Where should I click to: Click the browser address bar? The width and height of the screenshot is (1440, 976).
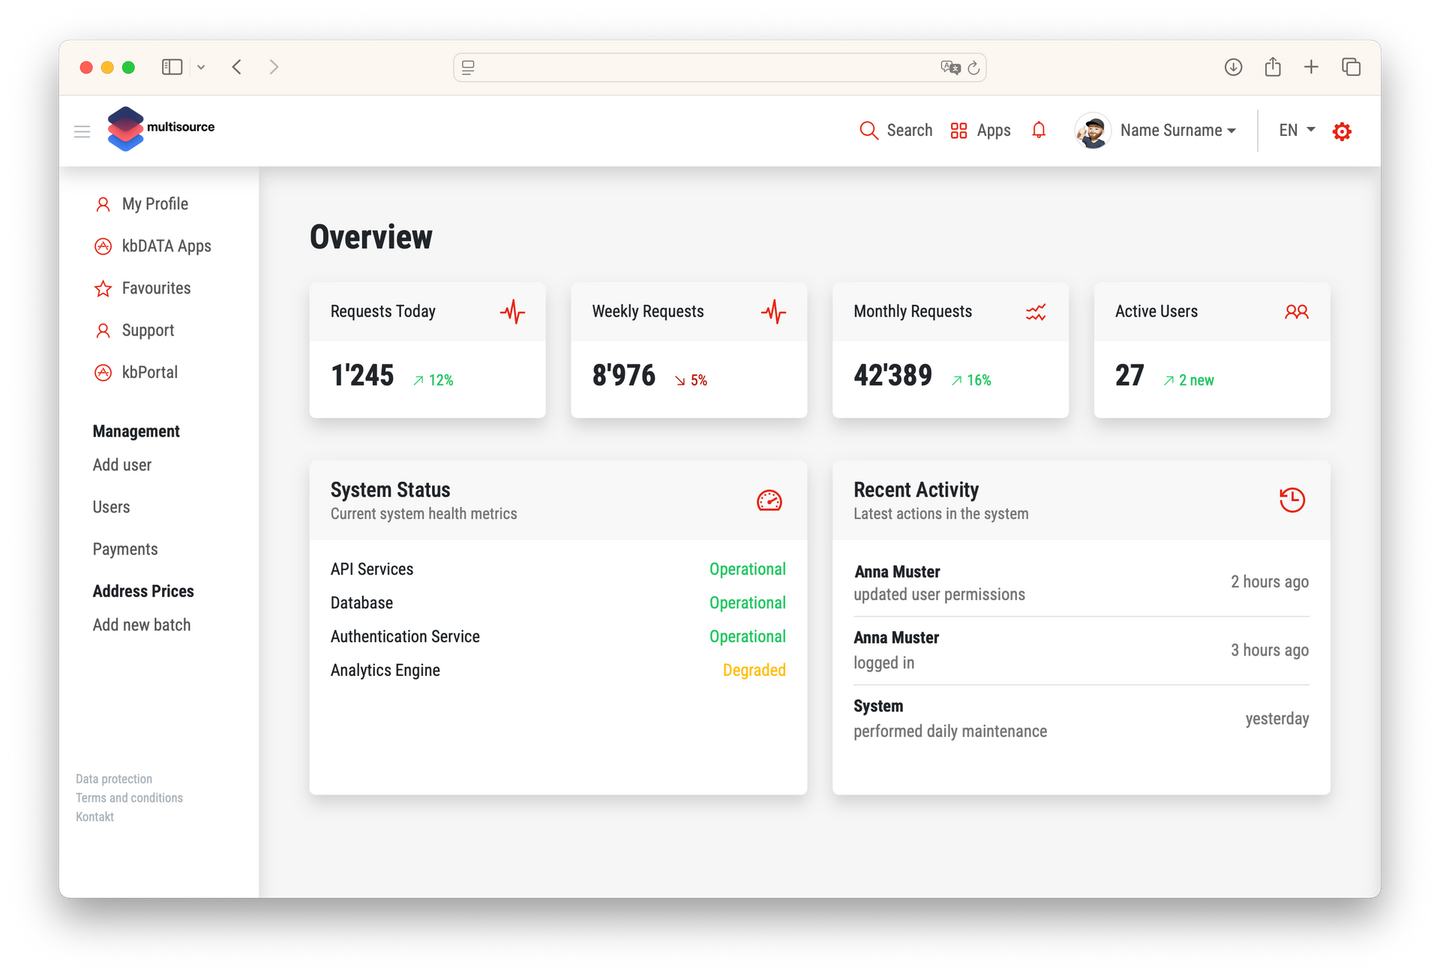coord(719,67)
